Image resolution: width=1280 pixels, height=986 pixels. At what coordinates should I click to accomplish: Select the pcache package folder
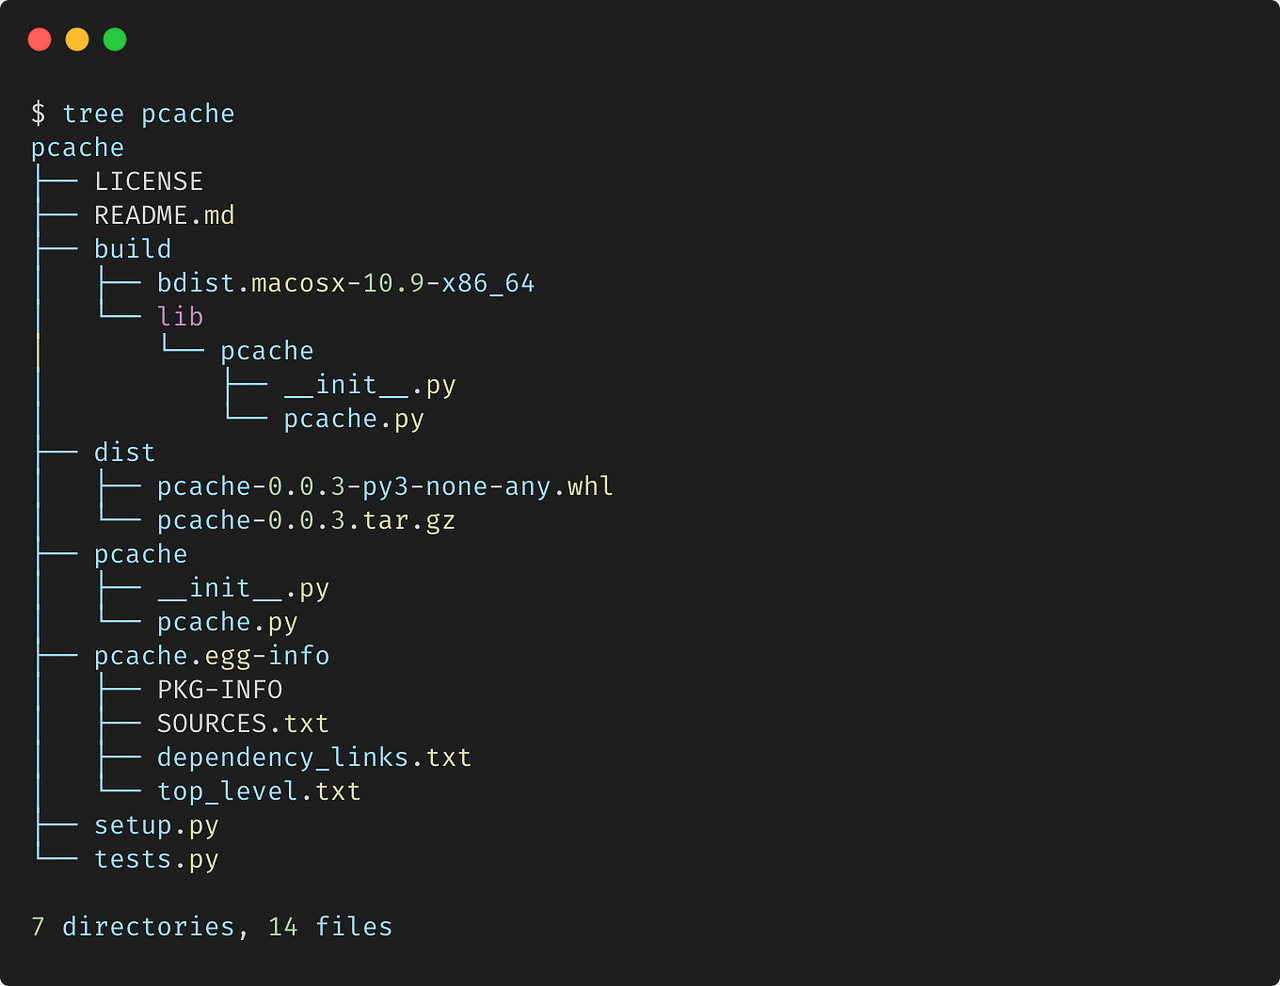pyautogui.click(x=140, y=553)
